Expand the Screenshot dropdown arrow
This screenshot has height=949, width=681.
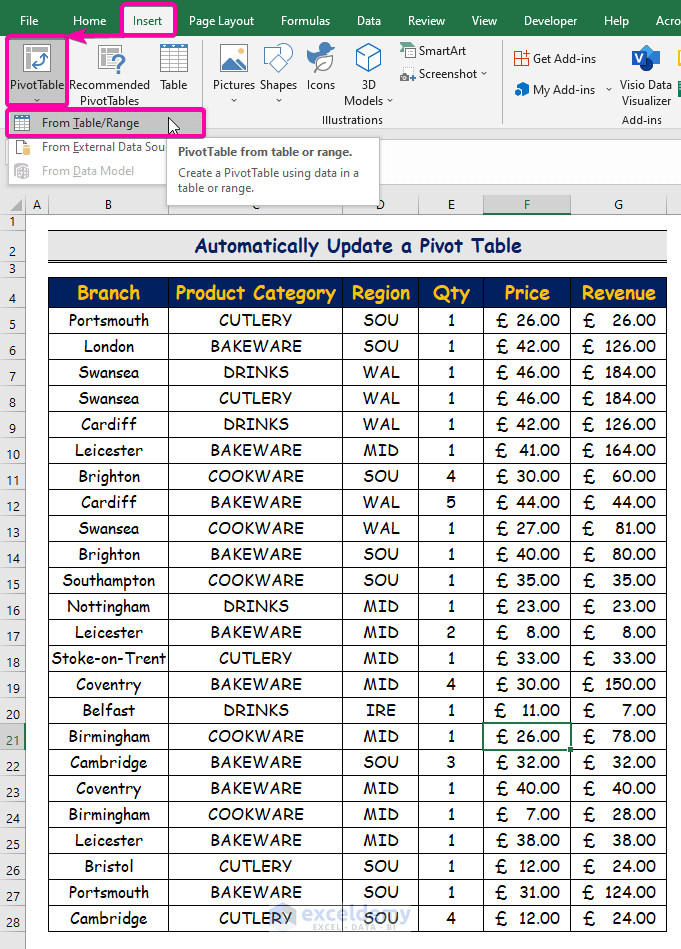coord(484,74)
